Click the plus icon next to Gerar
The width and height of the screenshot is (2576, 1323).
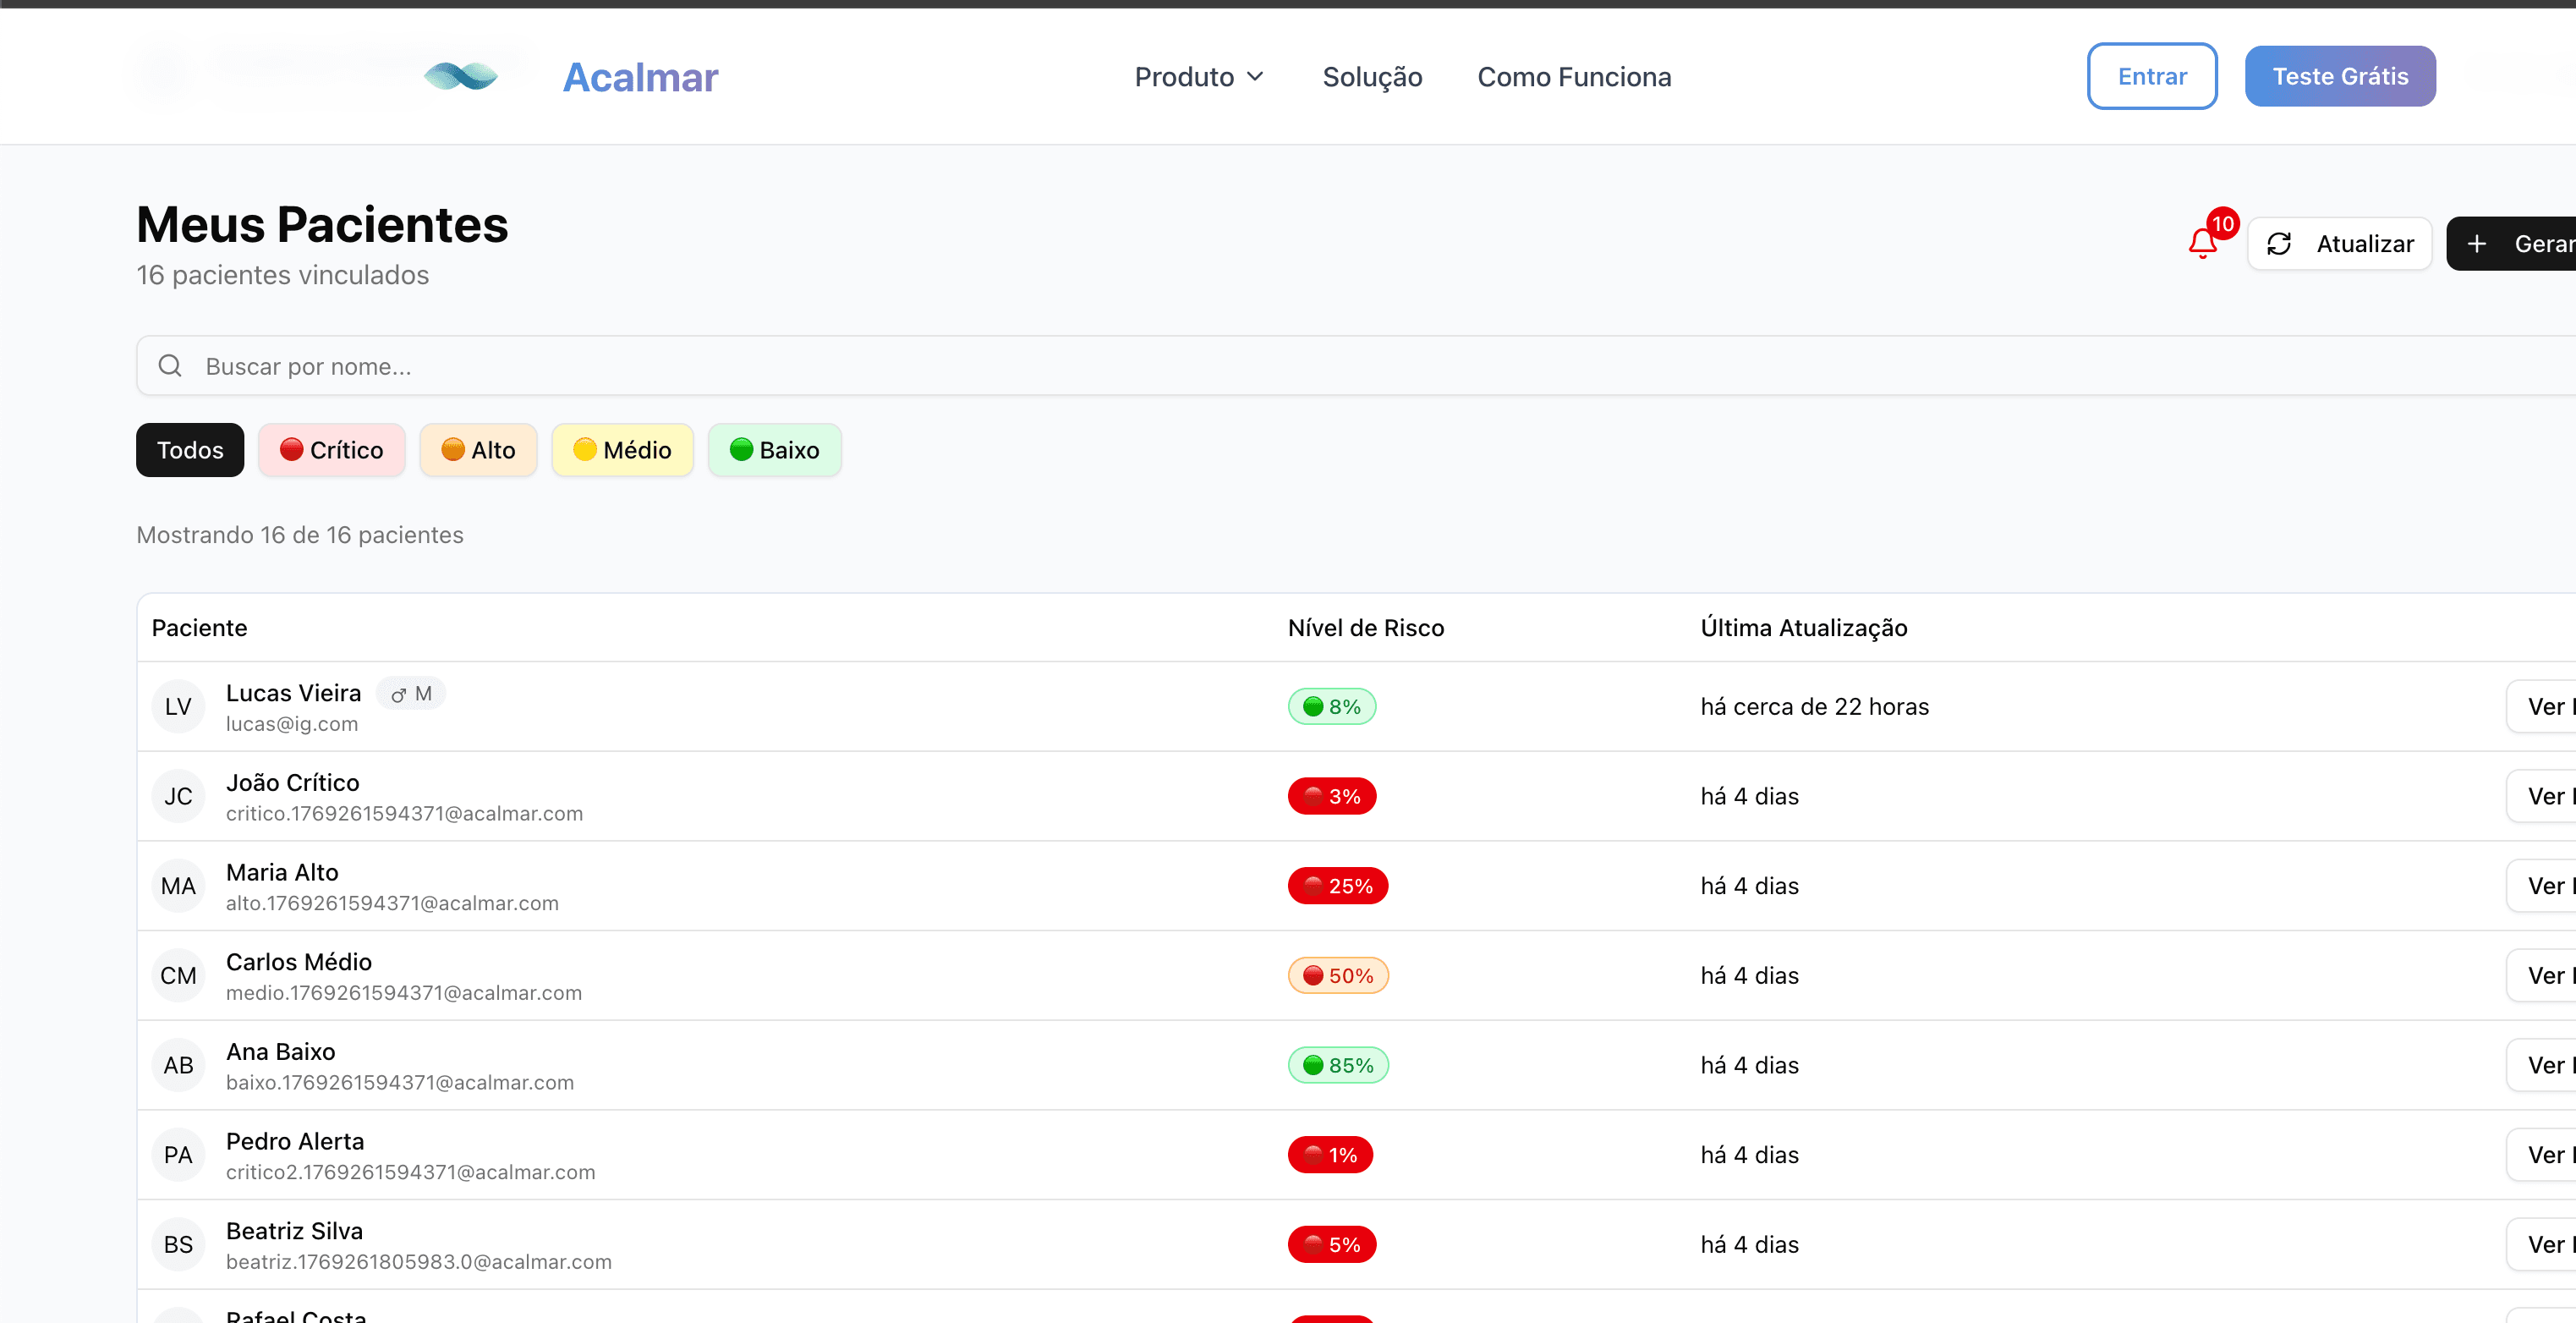click(x=2477, y=243)
